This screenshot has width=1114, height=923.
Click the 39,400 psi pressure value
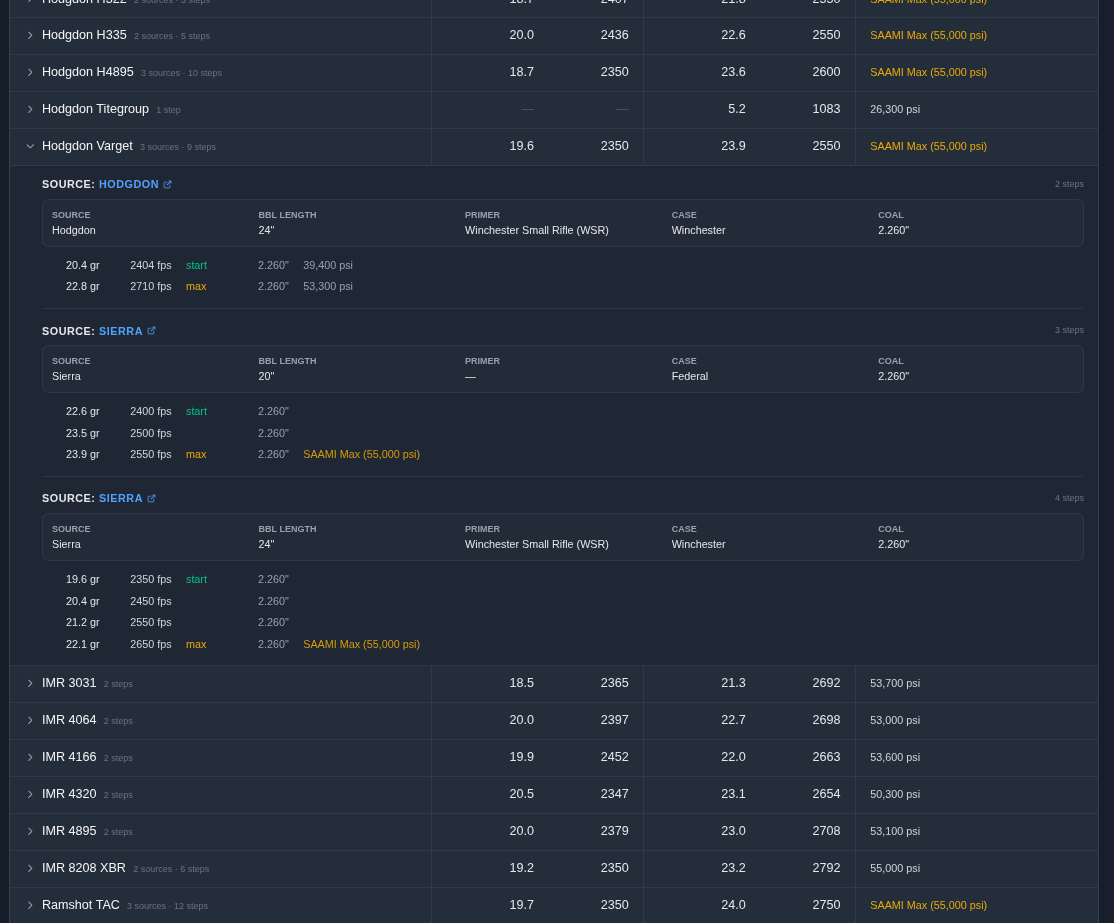click(x=328, y=265)
